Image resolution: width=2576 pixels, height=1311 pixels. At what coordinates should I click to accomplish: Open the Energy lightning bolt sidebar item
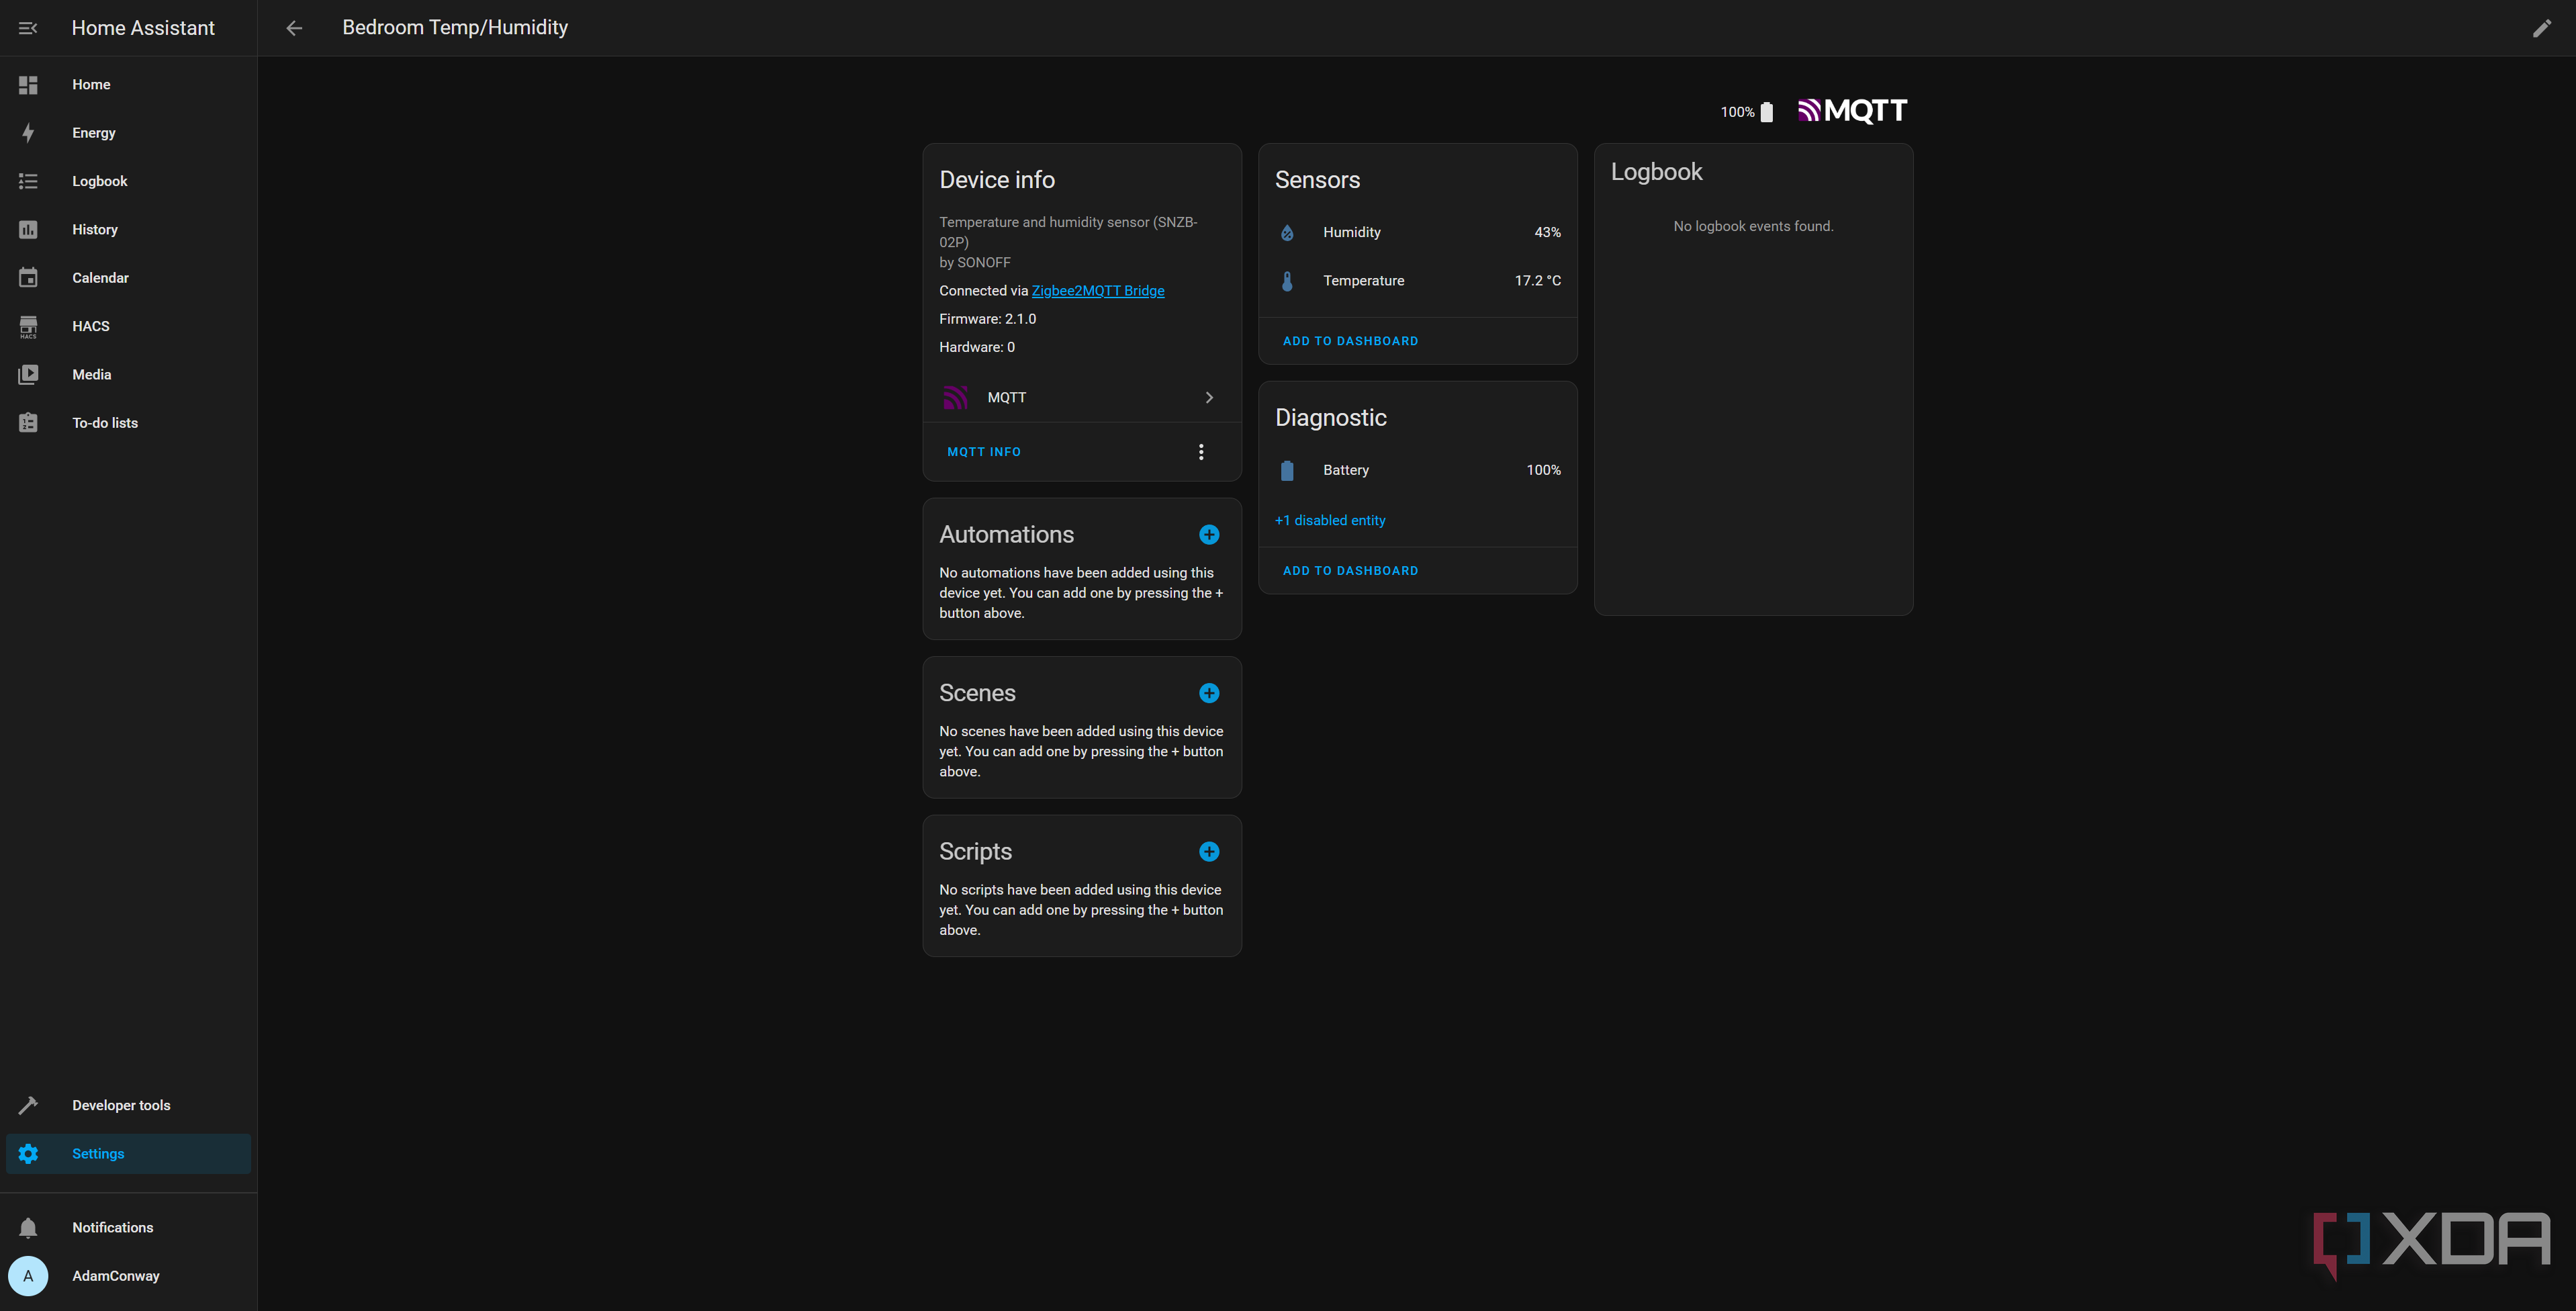pyautogui.click(x=94, y=133)
